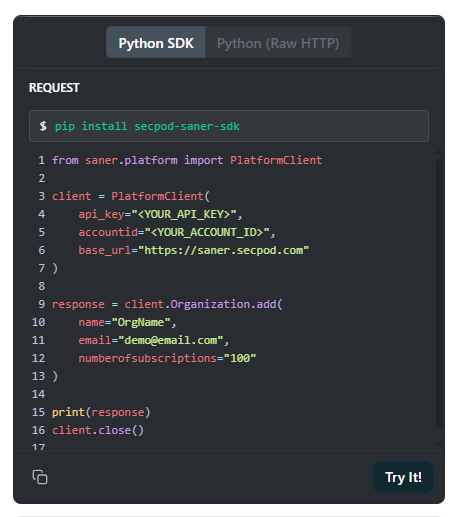Screen dimensions: 460x517
Task: Click the scrollbar down arrow
Action: coord(439,445)
